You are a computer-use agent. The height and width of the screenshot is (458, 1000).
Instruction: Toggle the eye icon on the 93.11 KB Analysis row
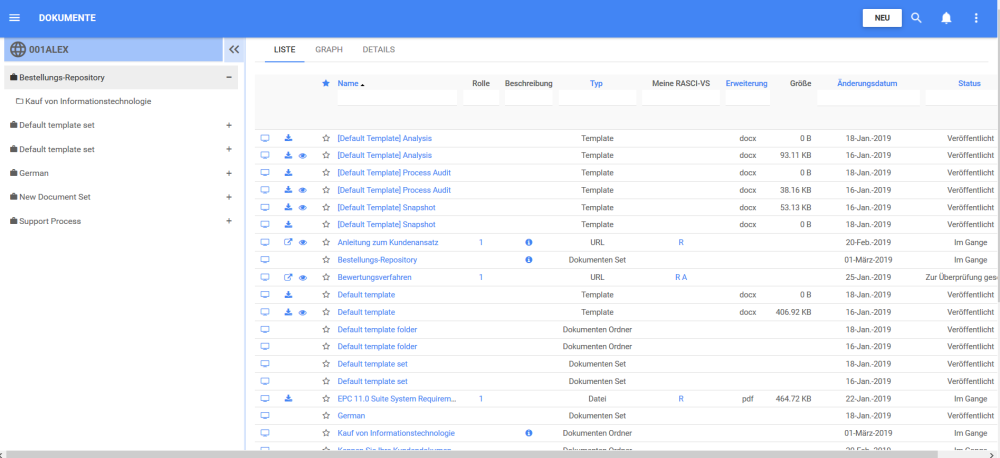(303, 155)
